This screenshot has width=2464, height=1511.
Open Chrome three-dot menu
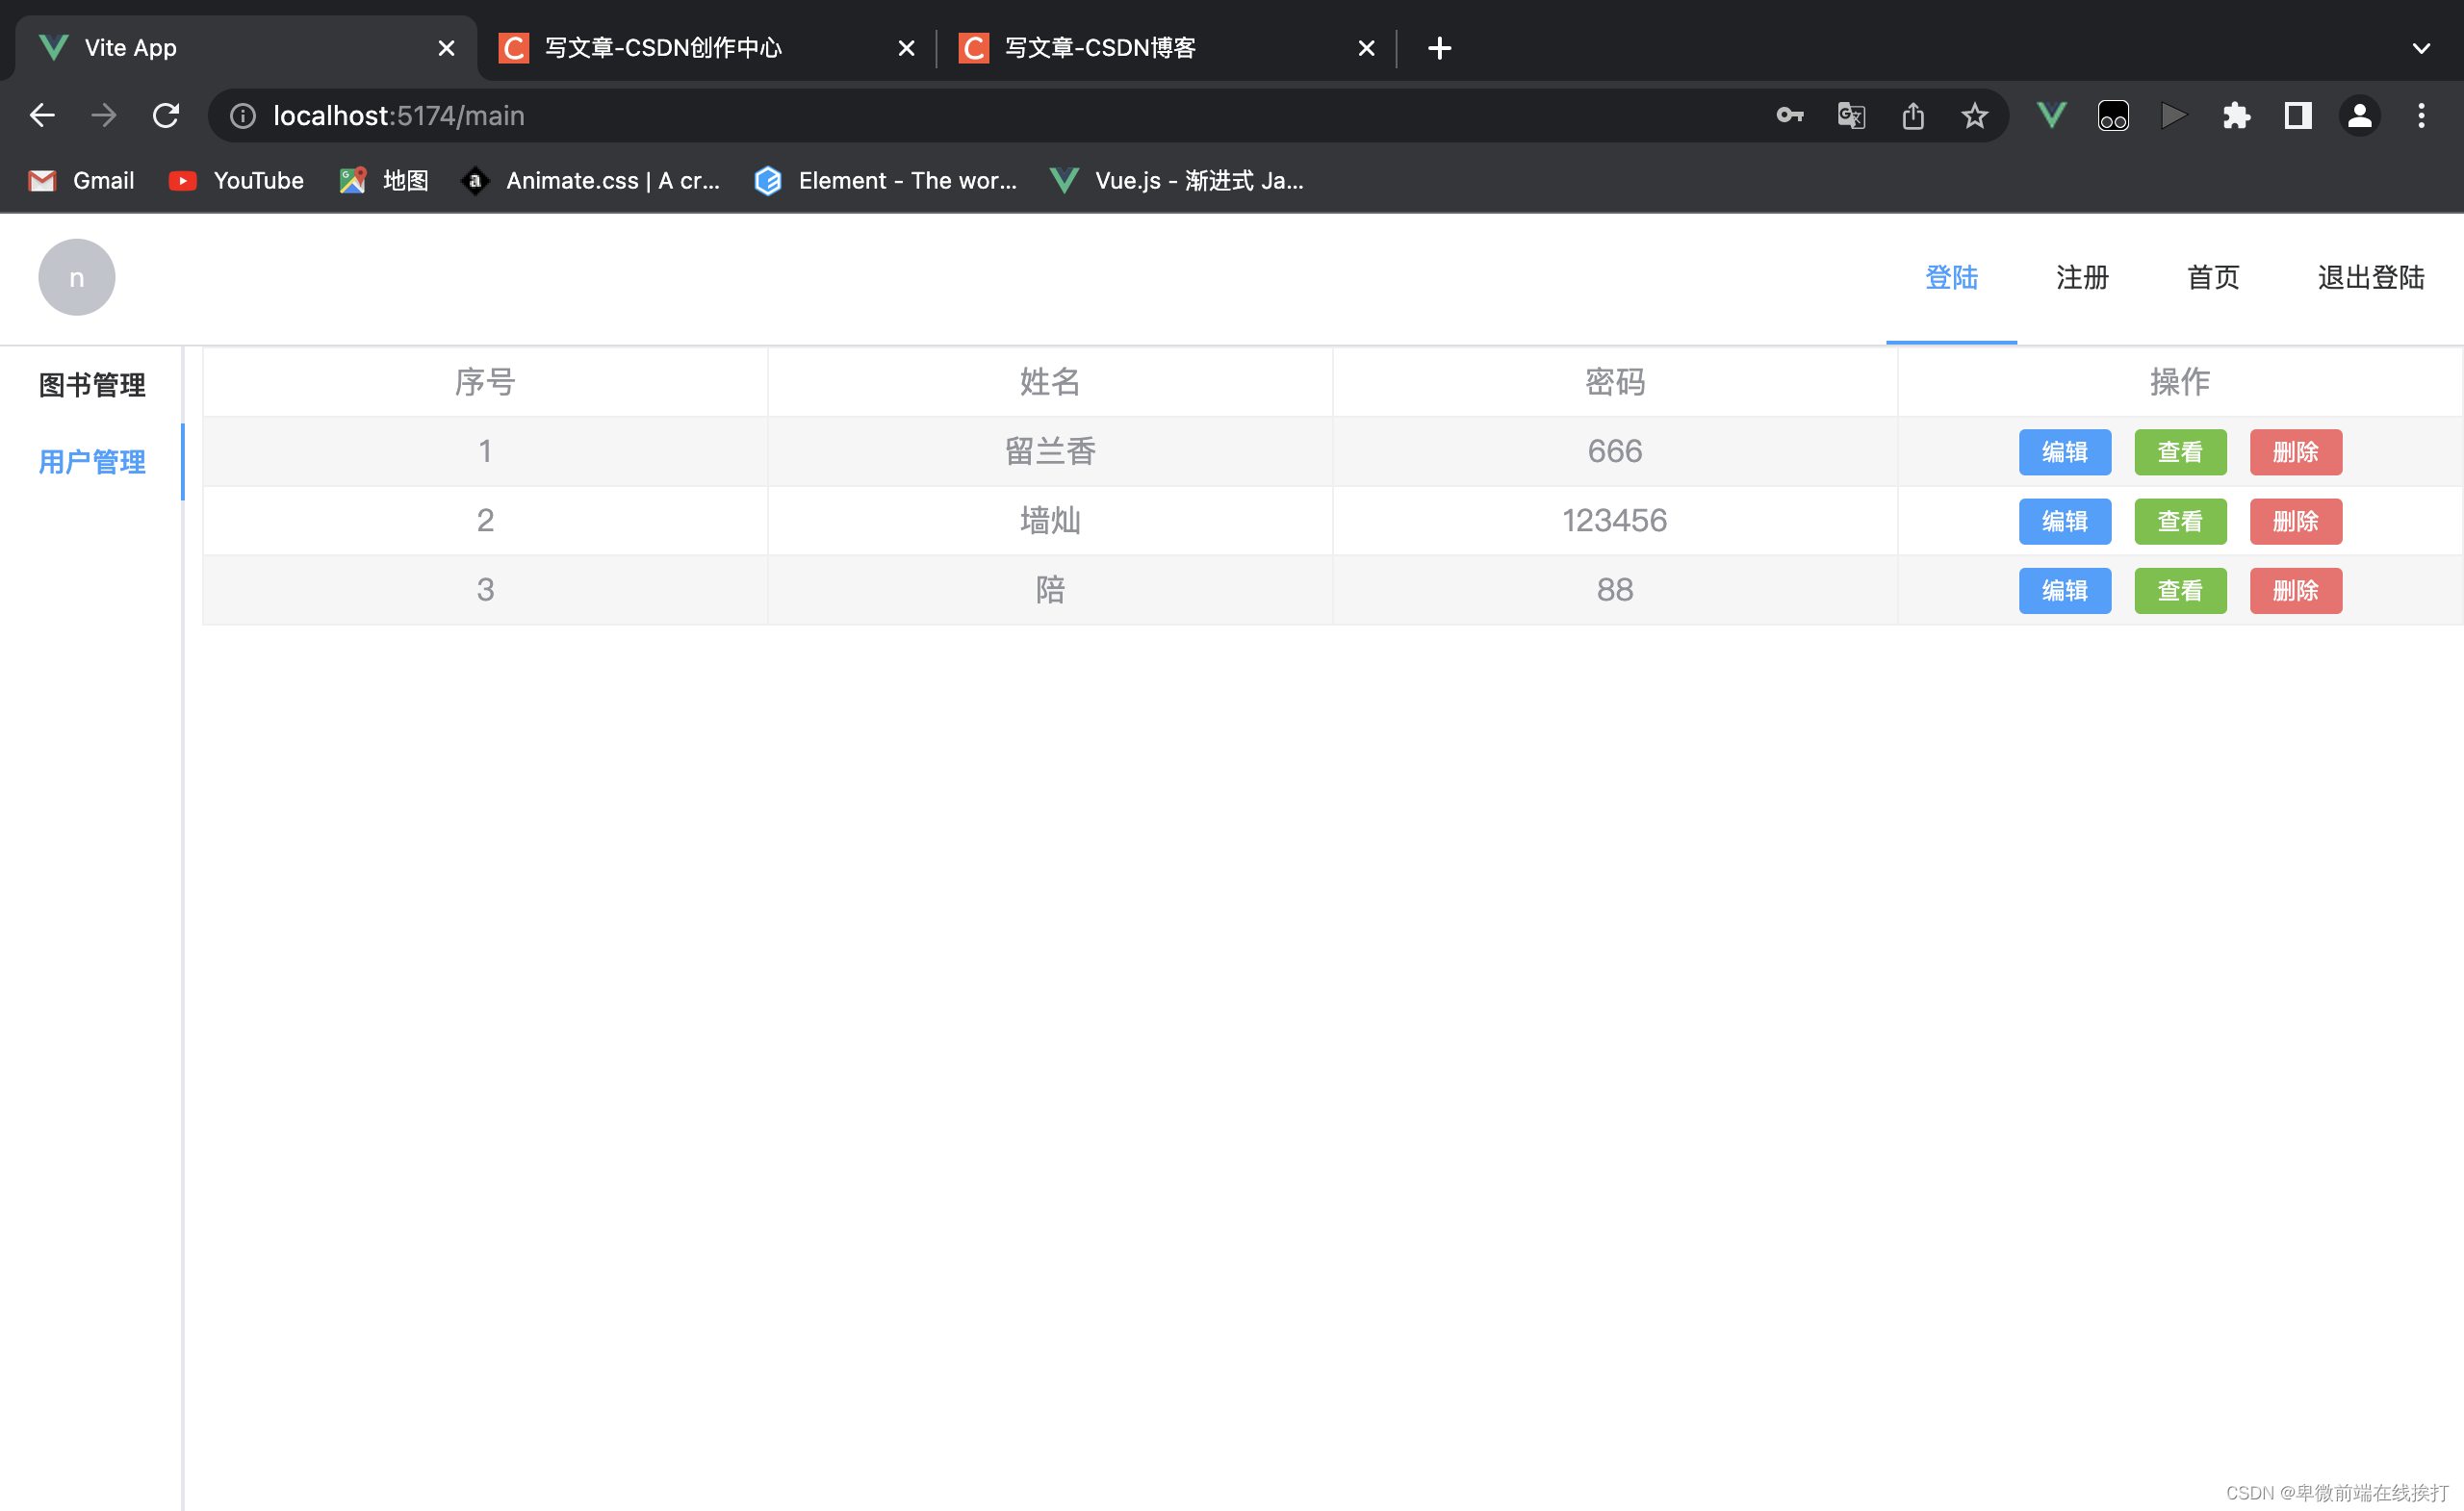2421,116
